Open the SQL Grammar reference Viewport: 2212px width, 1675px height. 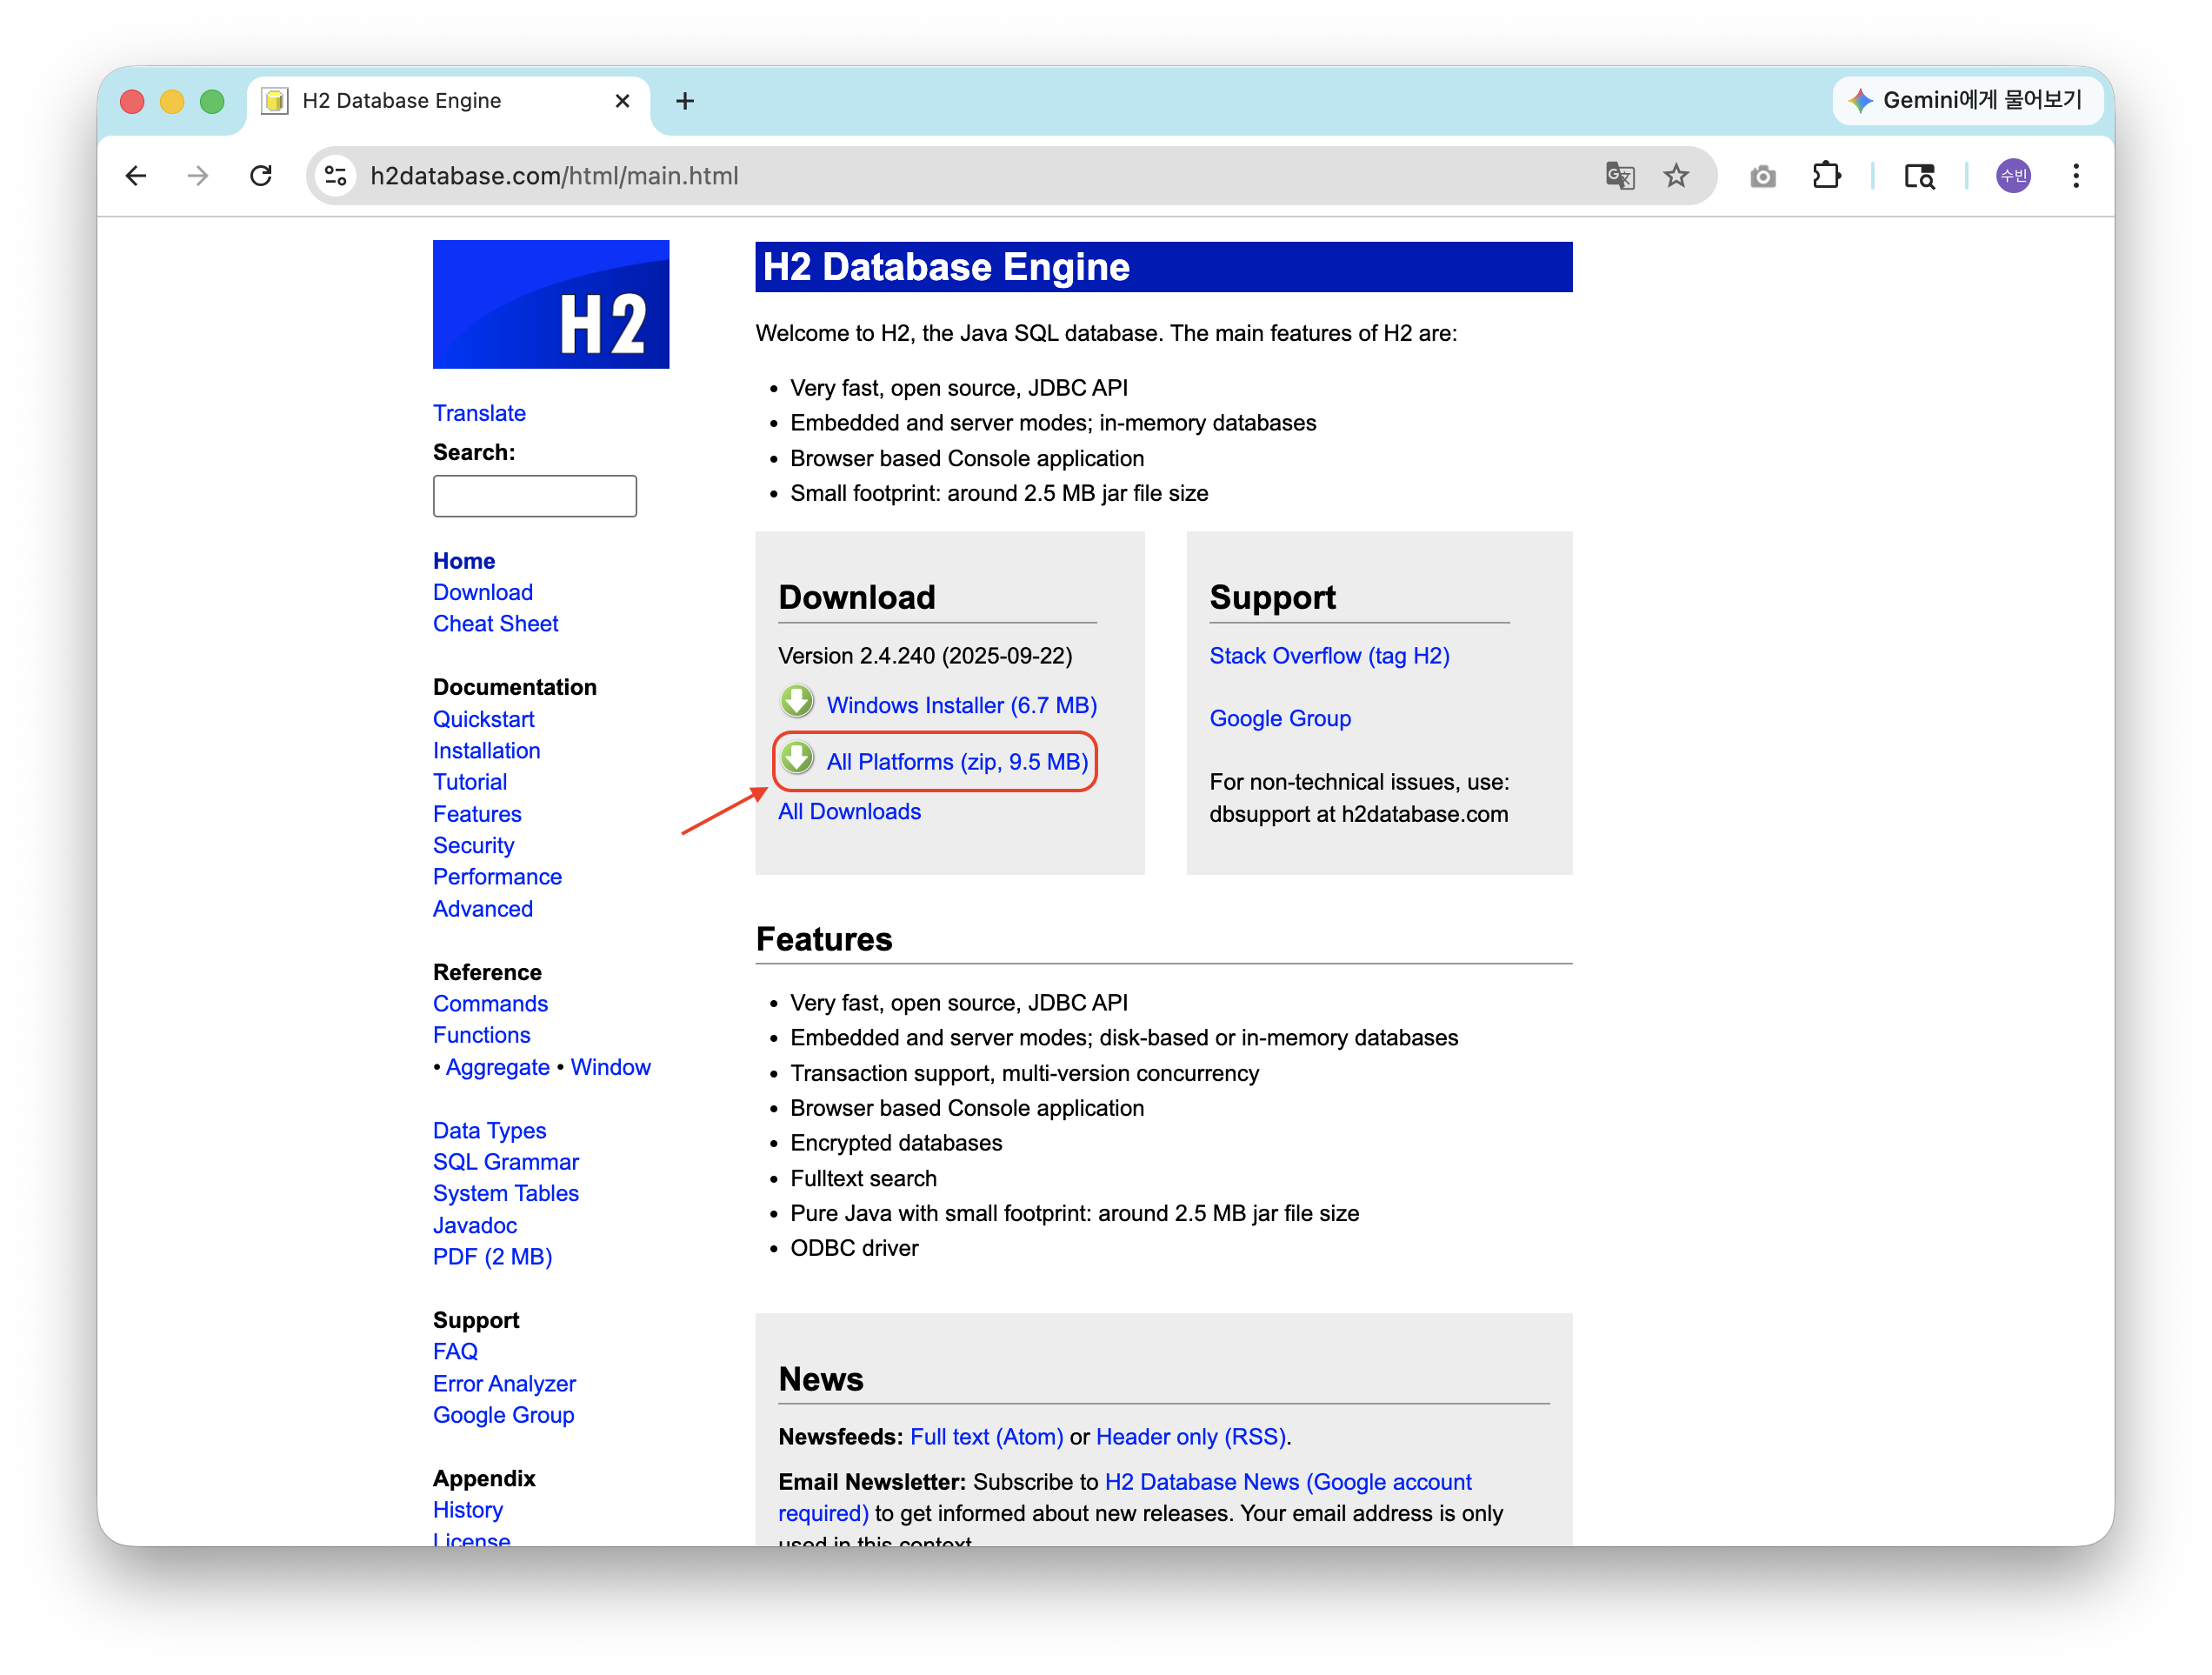506,1162
